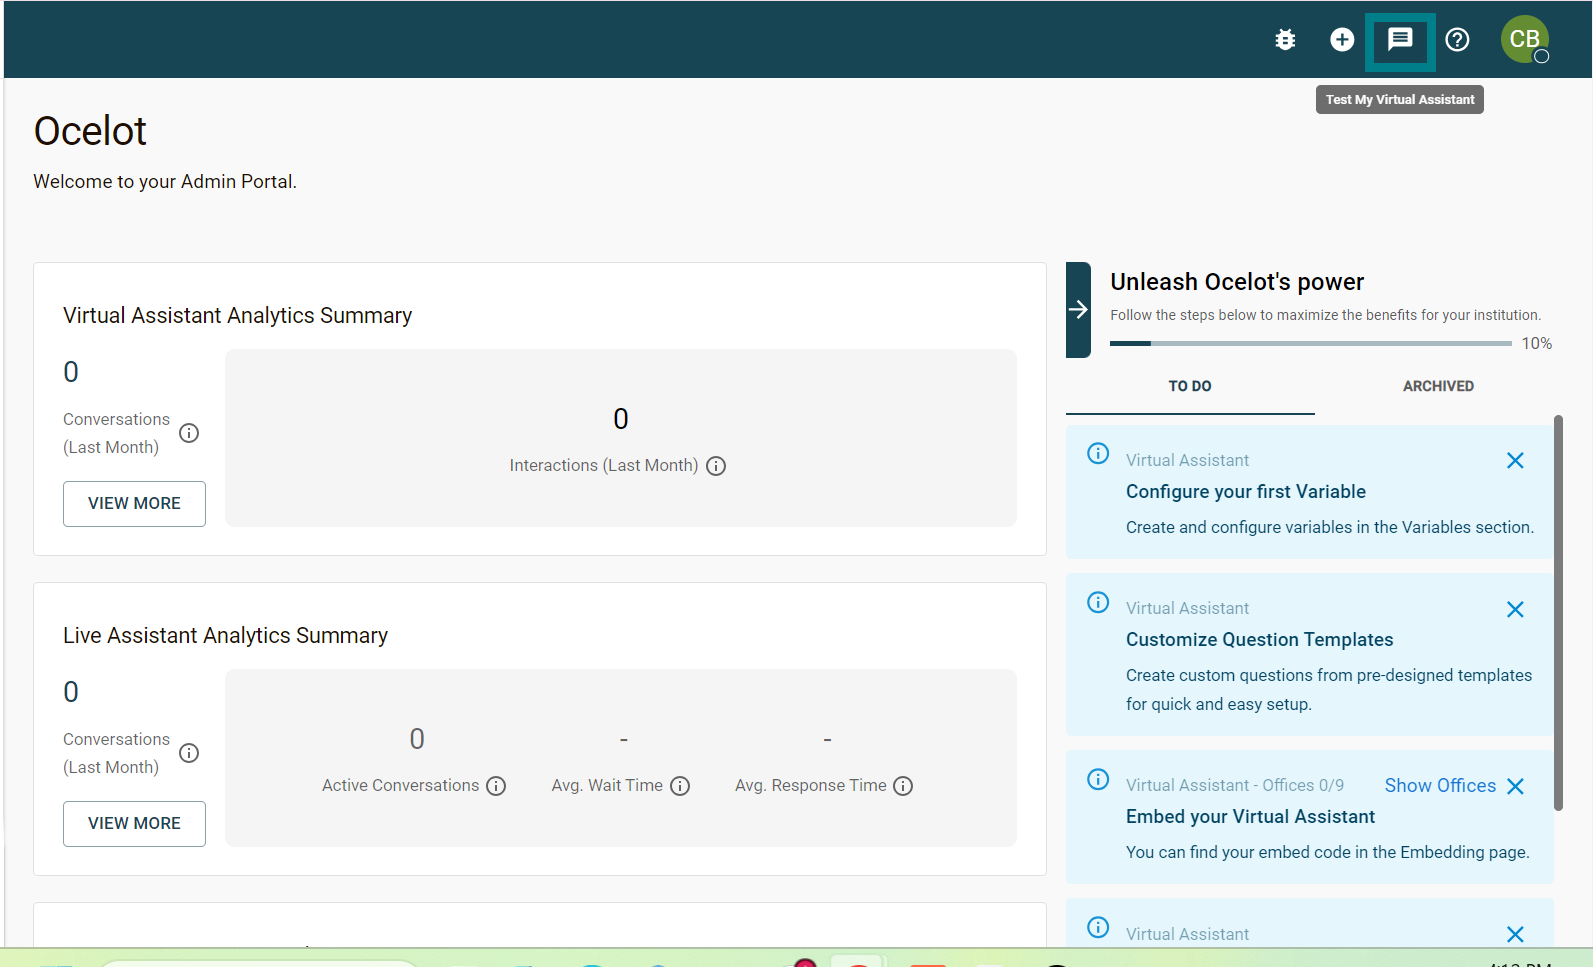This screenshot has height=967, width=1593.
Task: Open the CB user avatar menu
Action: tap(1524, 39)
